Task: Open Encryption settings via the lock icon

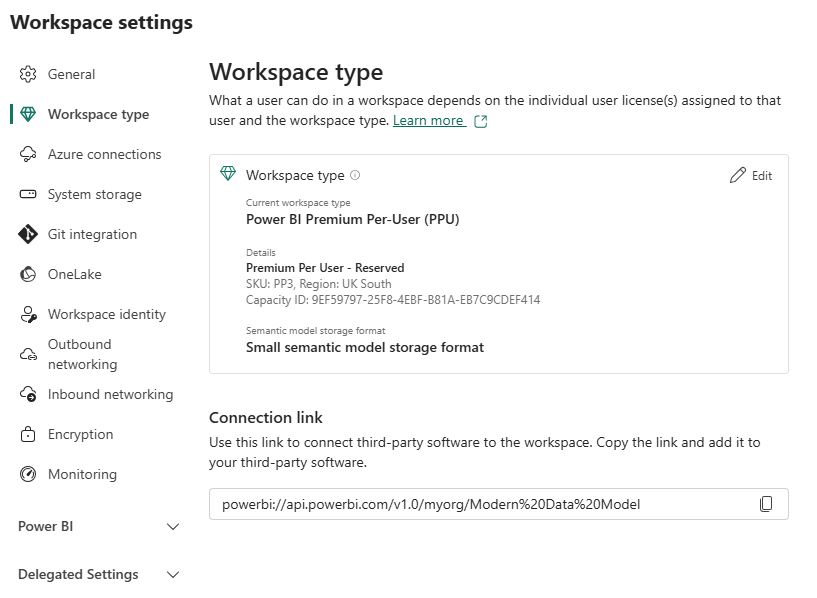Action: [x=29, y=434]
